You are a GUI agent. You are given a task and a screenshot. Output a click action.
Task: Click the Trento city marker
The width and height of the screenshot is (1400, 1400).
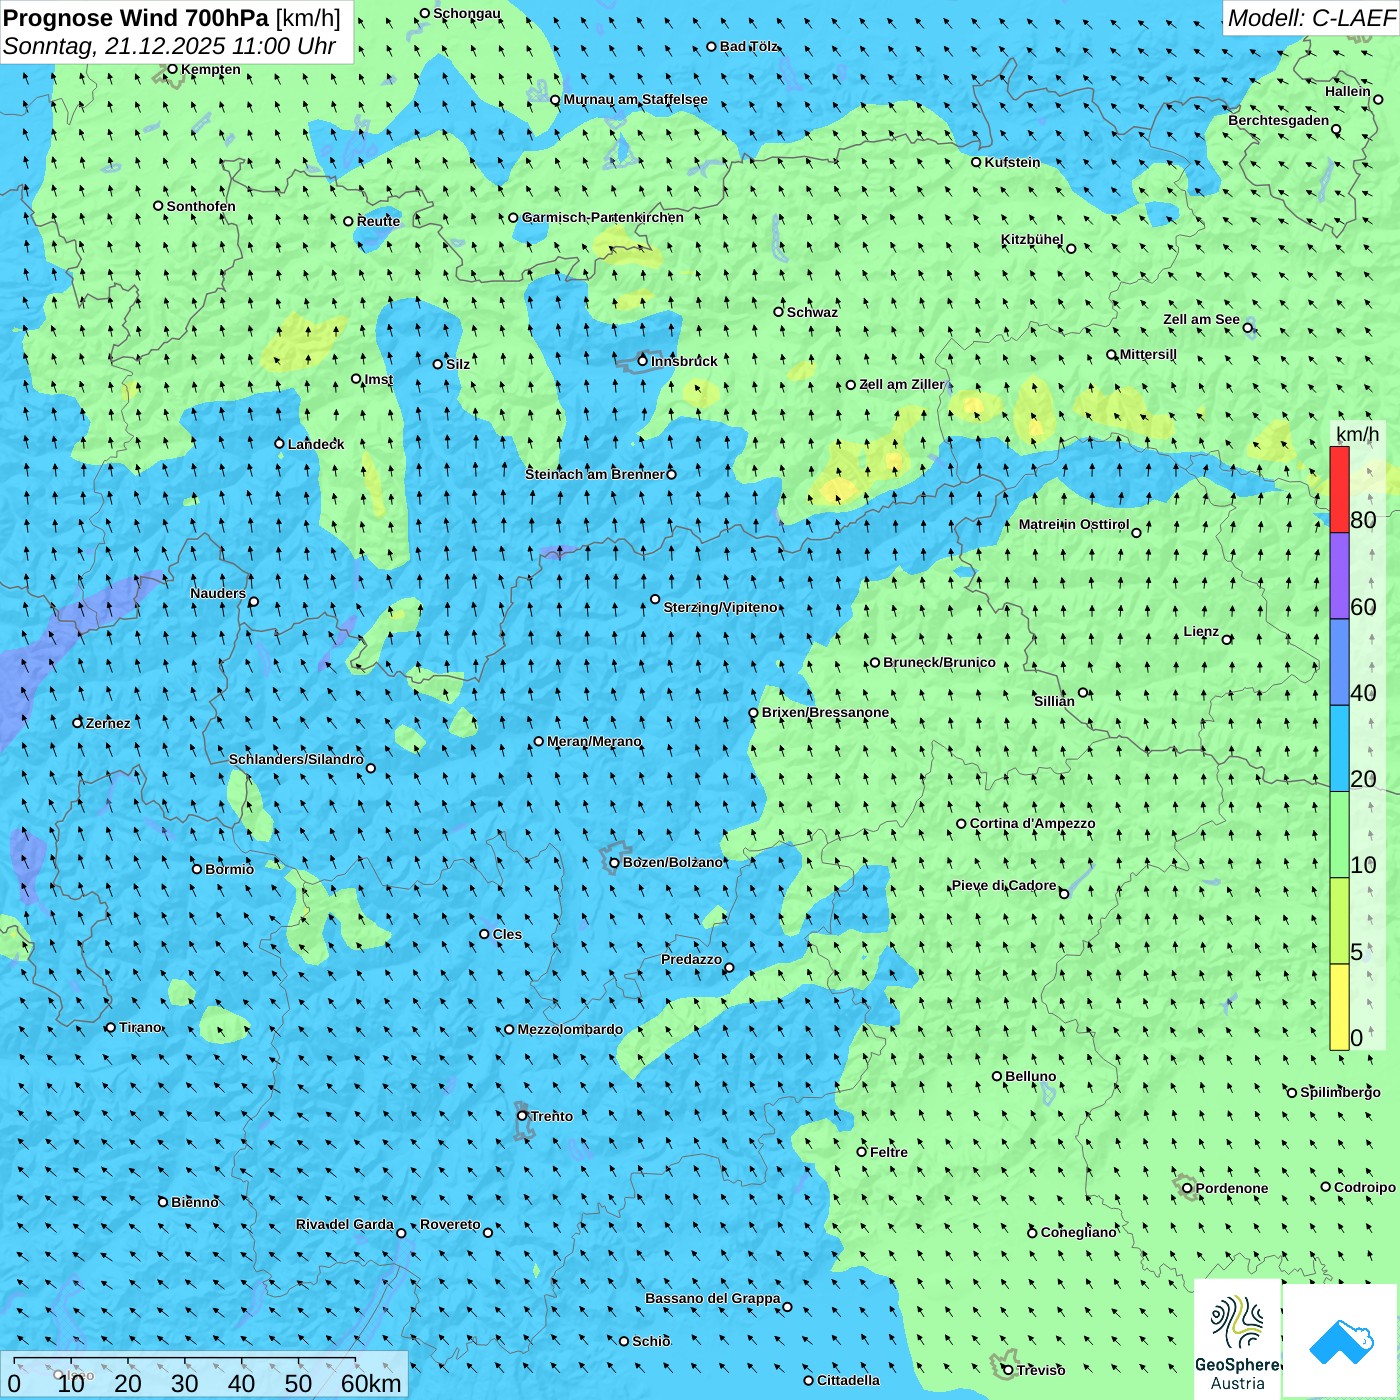[522, 1116]
